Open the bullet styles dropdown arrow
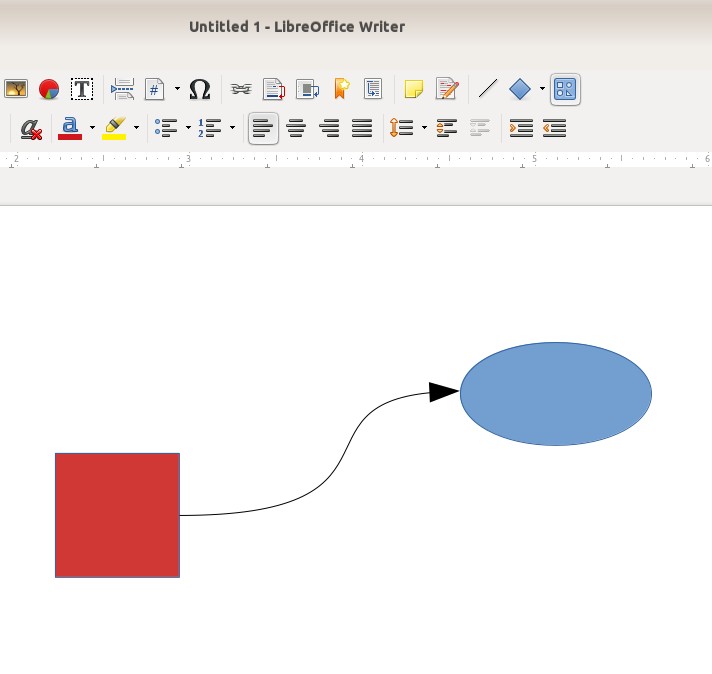Image resolution: width=712 pixels, height=674 pixels. (188, 128)
